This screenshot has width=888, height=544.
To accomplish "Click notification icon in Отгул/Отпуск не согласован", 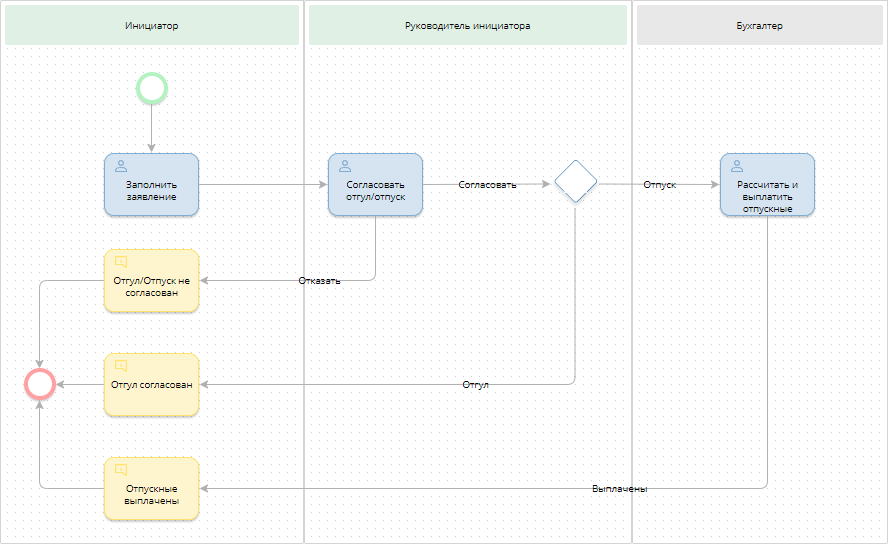I will (x=121, y=262).
